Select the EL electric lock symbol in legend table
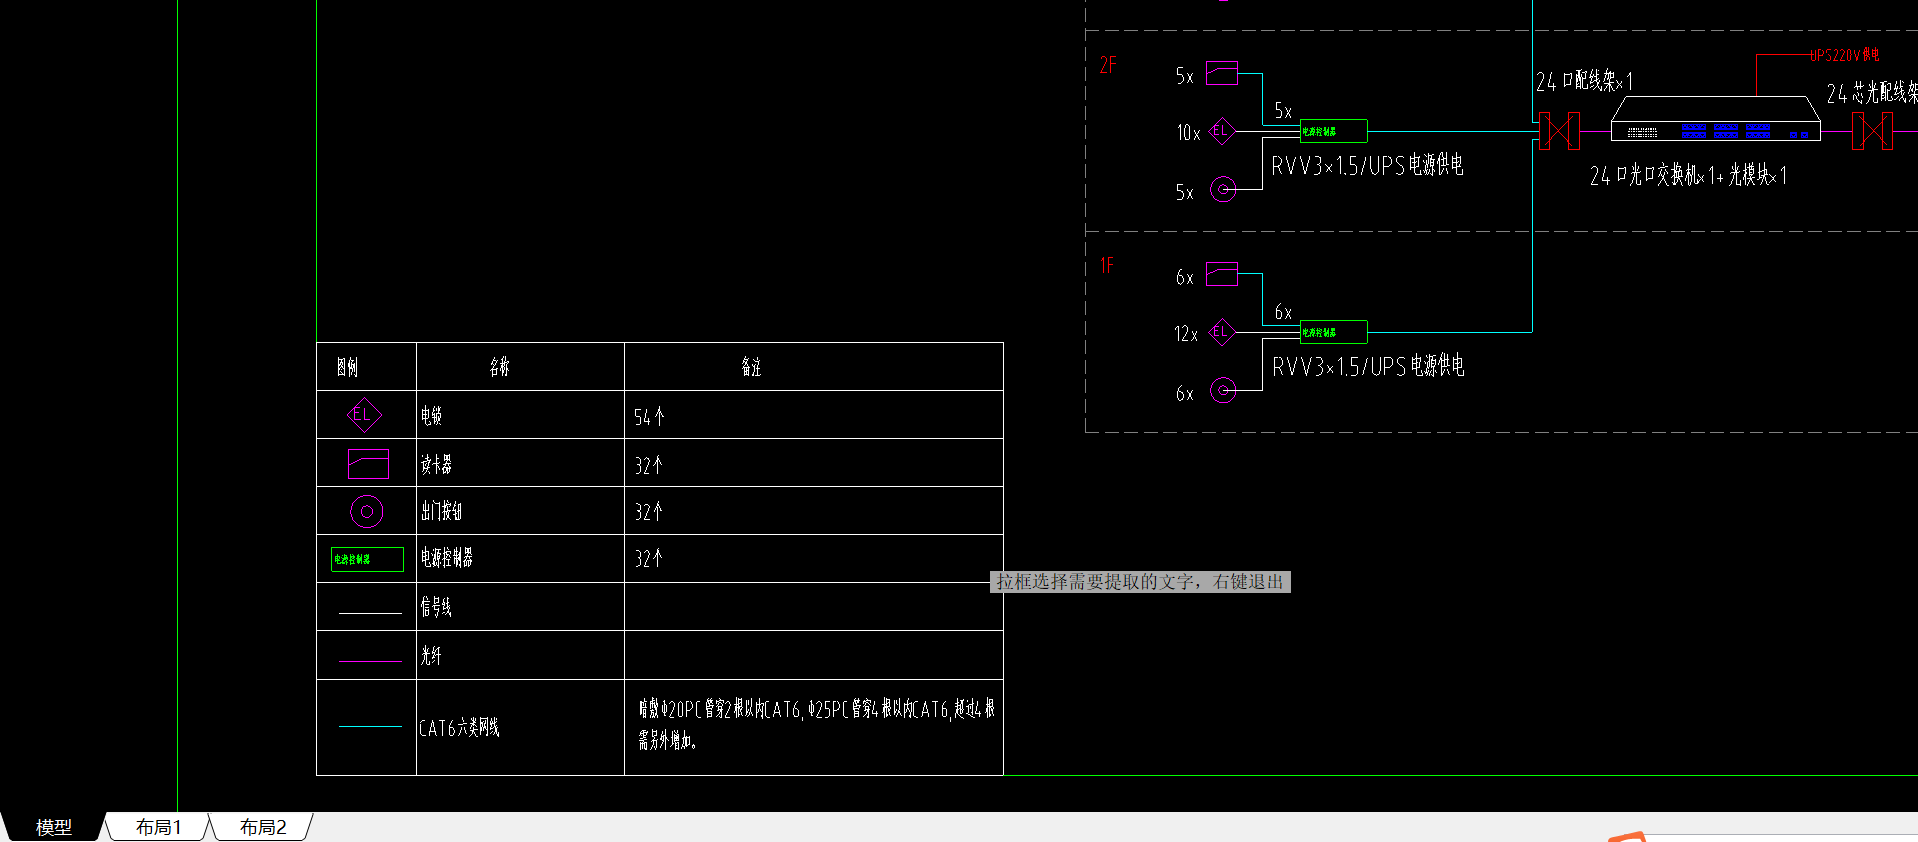1918x842 pixels. (364, 415)
